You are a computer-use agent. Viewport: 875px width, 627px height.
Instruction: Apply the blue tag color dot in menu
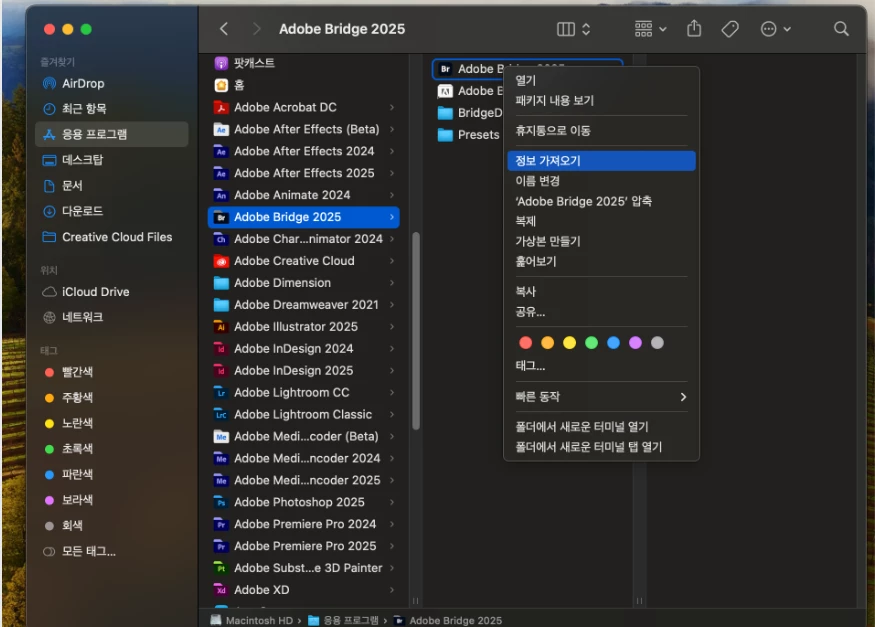tap(613, 343)
